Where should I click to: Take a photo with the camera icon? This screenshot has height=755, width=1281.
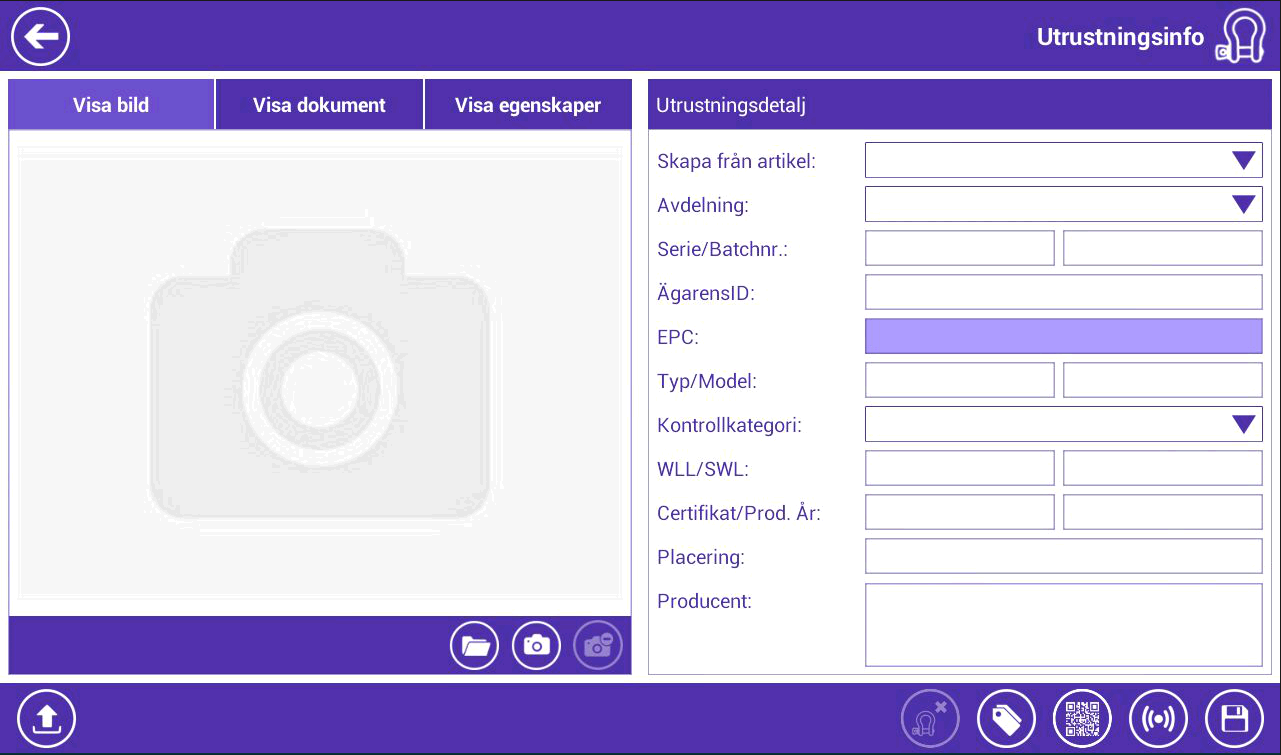click(x=537, y=646)
